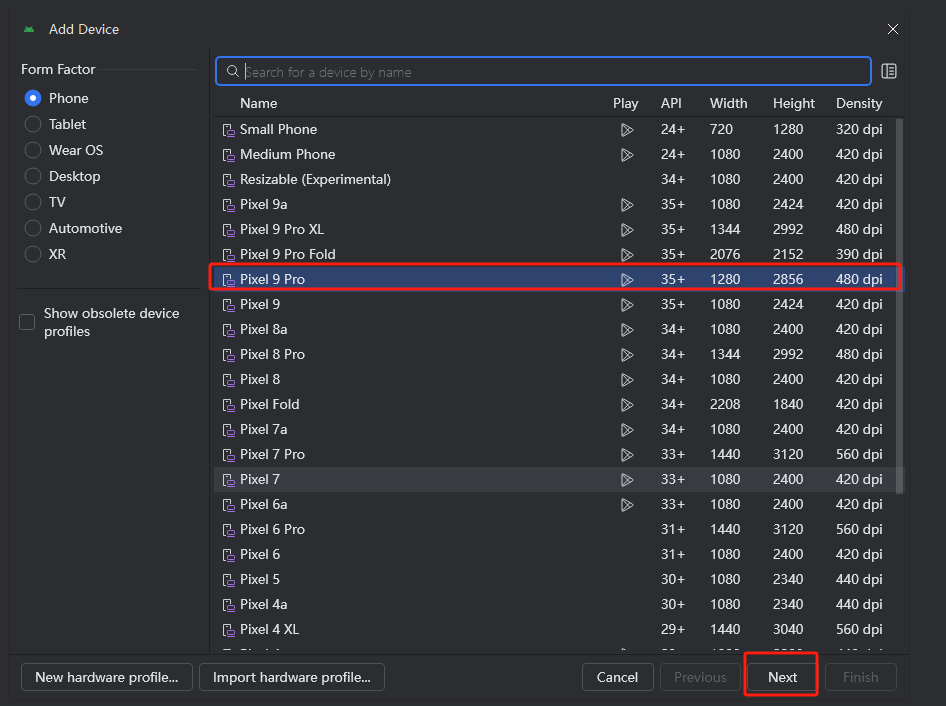Select the Pixel 9 Pro Fold name
The image size is (946, 706).
click(x=287, y=254)
